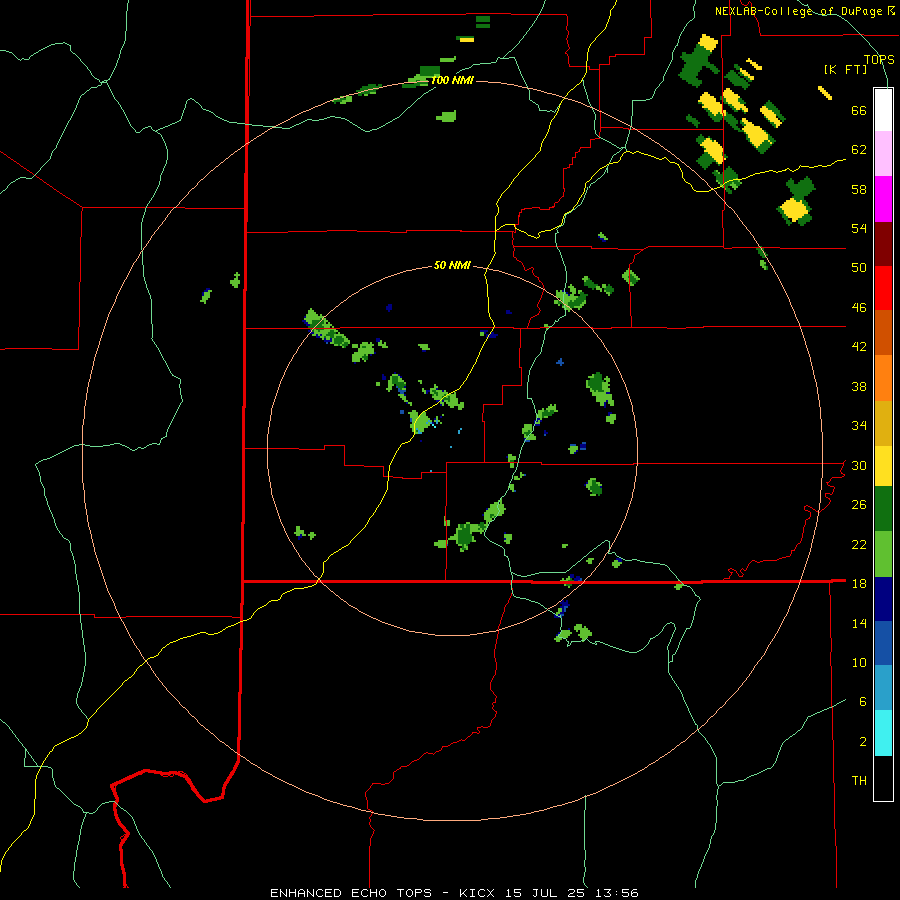The height and width of the screenshot is (900, 900).
Task: Click the 46 legend value
Action: [x=859, y=308]
